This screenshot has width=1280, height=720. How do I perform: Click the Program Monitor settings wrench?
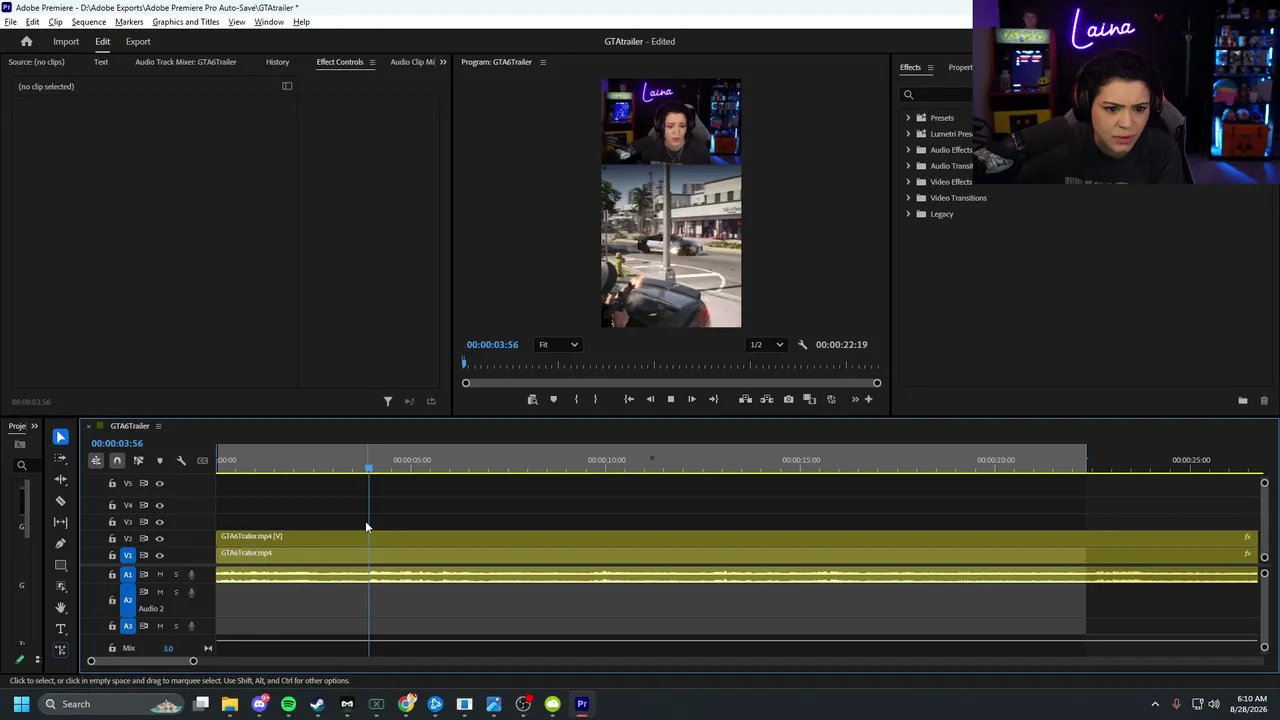(802, 345)
